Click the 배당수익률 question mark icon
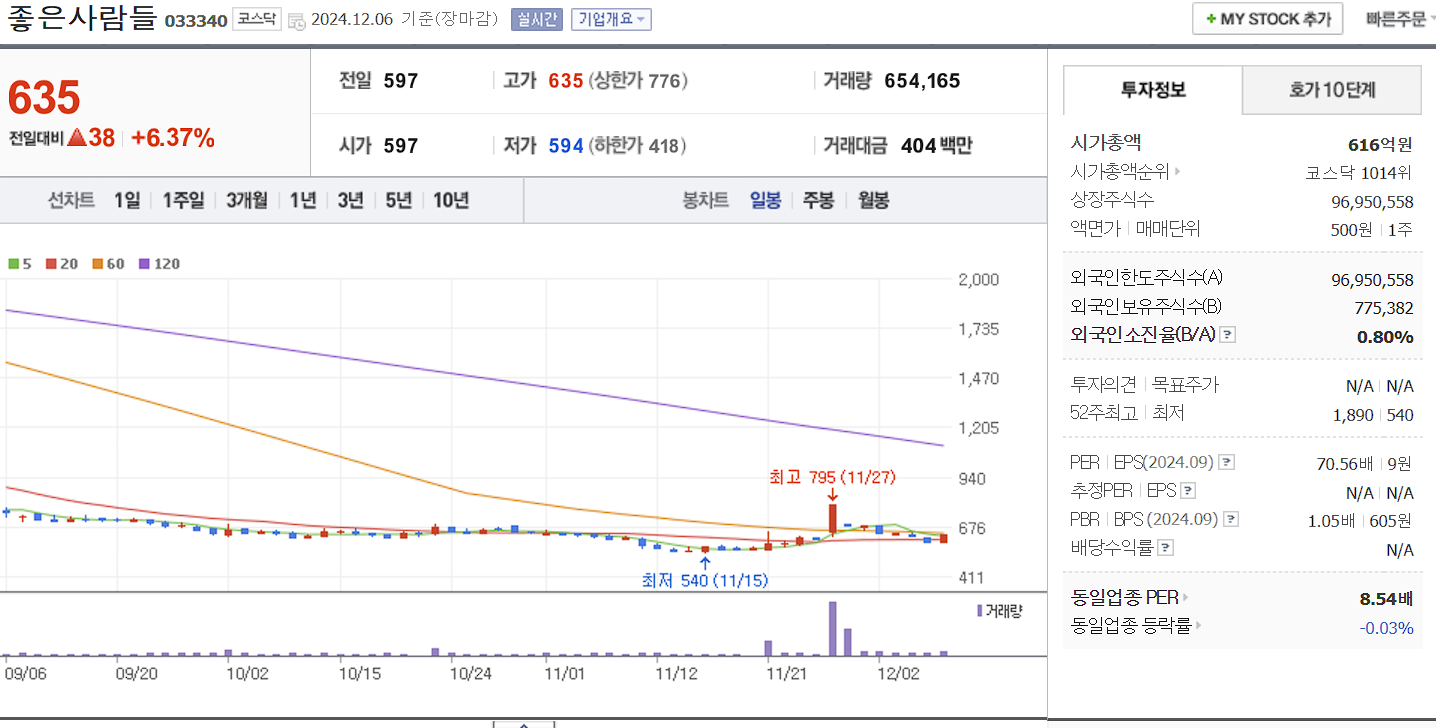1436x728 pixels. click(x=1165, y=545)
